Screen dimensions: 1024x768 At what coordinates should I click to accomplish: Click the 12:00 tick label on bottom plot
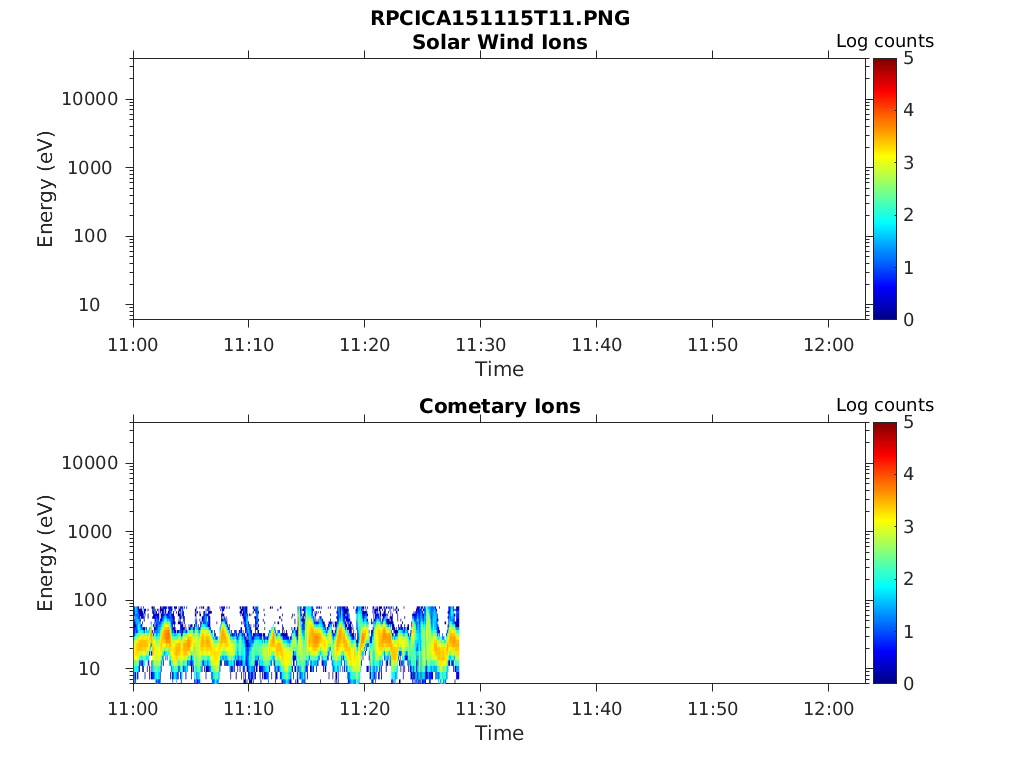[x=829, y=709]
